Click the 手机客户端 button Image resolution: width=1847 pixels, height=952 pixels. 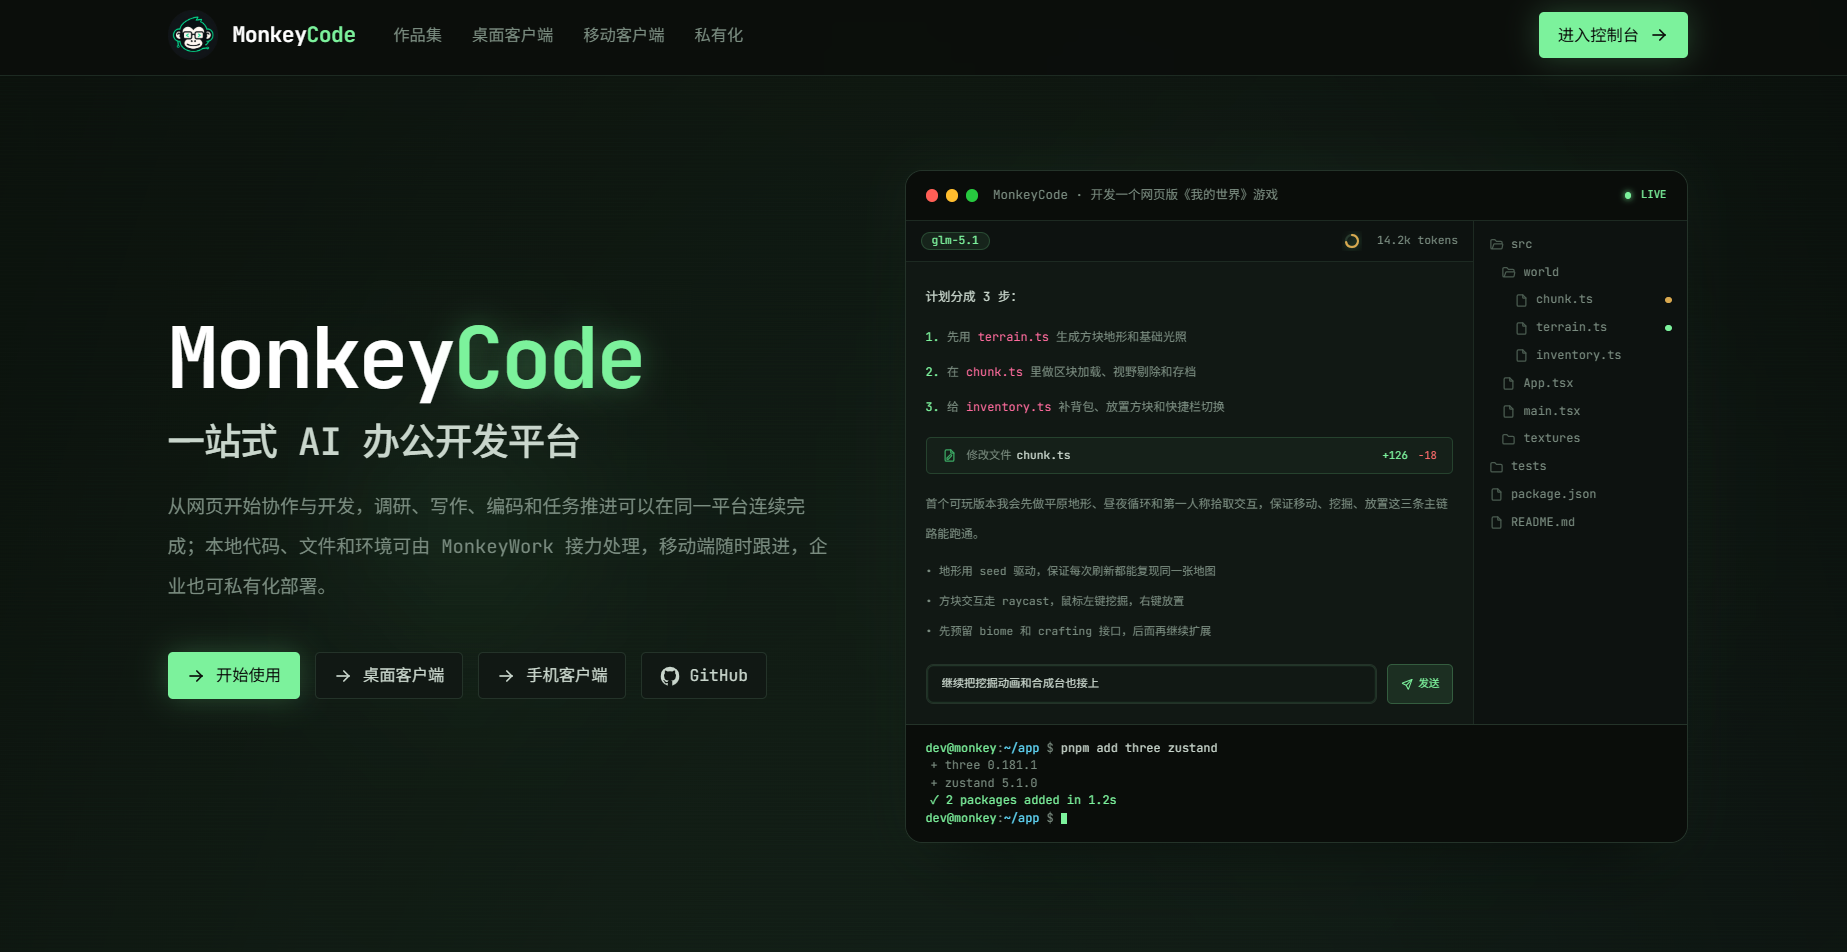coord(552,675)
